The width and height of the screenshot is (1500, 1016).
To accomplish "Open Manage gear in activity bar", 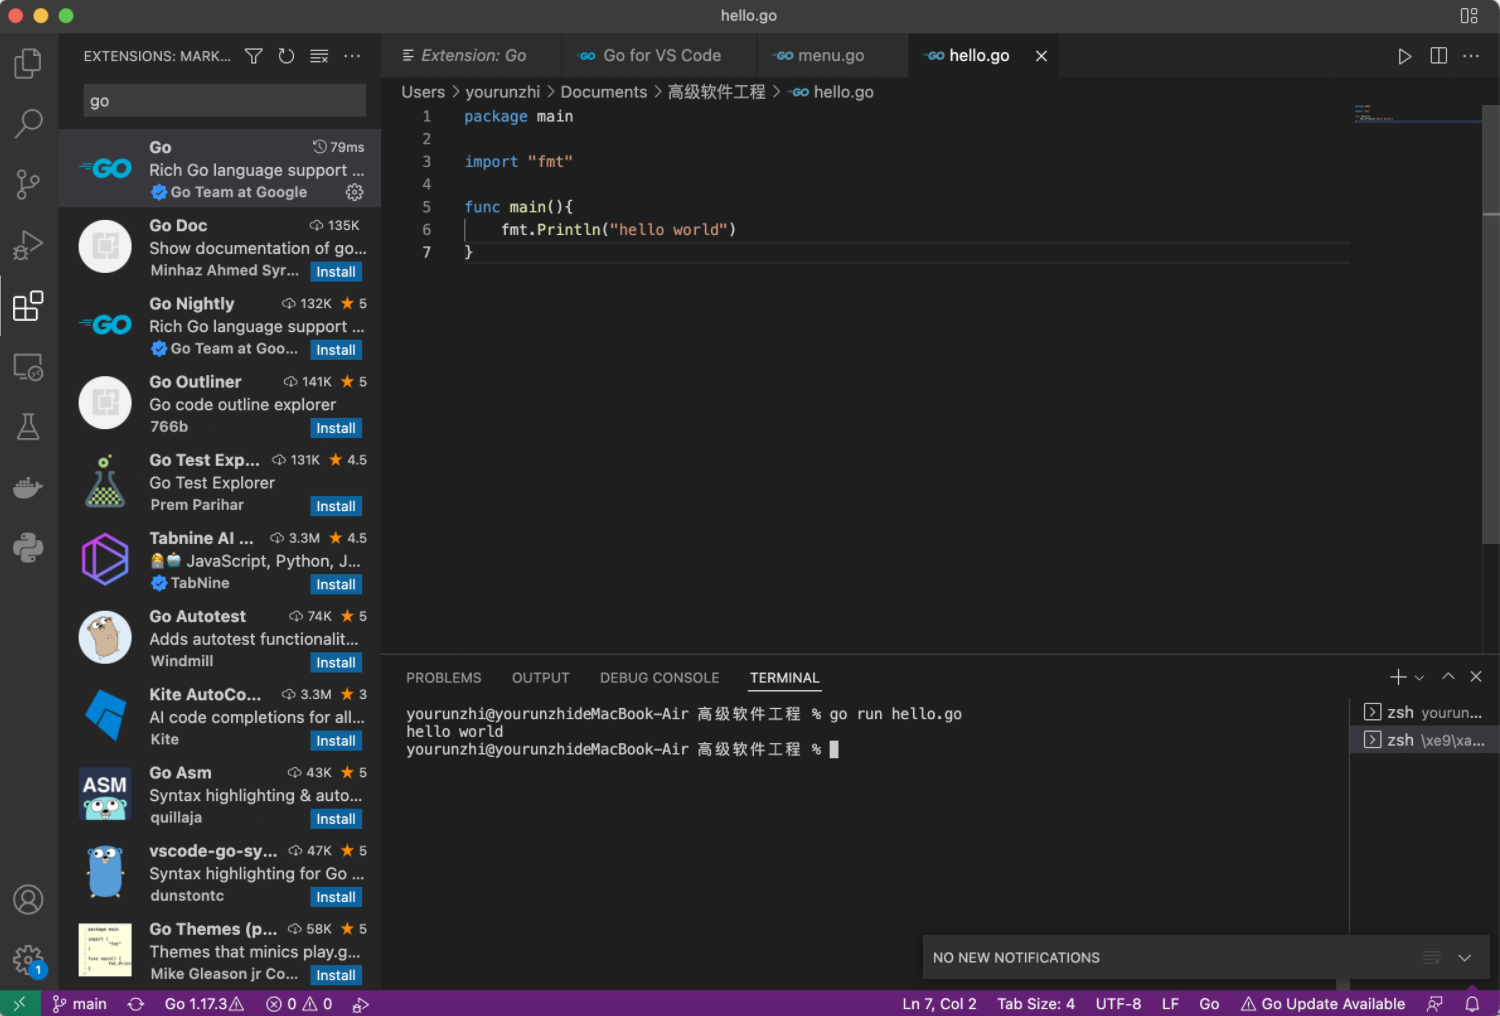I will click(x=28, y=961).
